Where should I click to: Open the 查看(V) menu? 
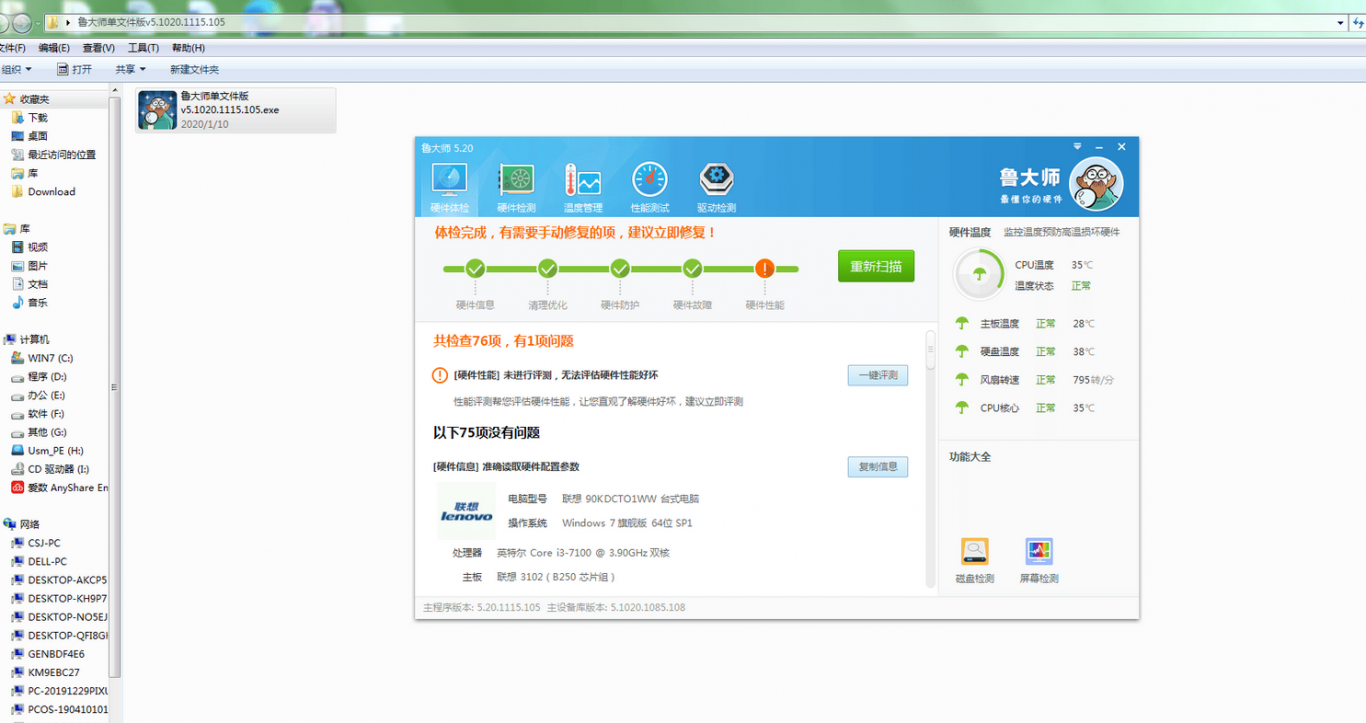(98, 48)
